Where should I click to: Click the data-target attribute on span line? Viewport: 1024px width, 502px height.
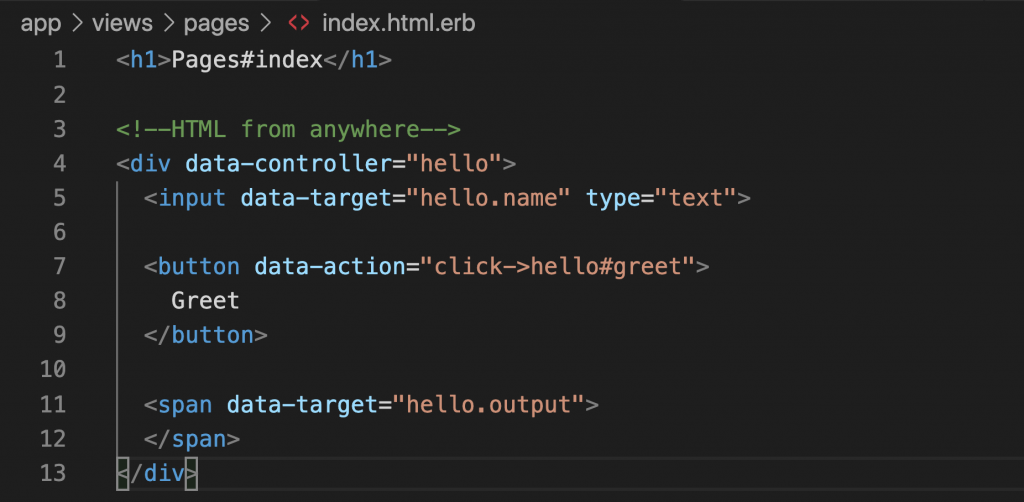[302, 405]
